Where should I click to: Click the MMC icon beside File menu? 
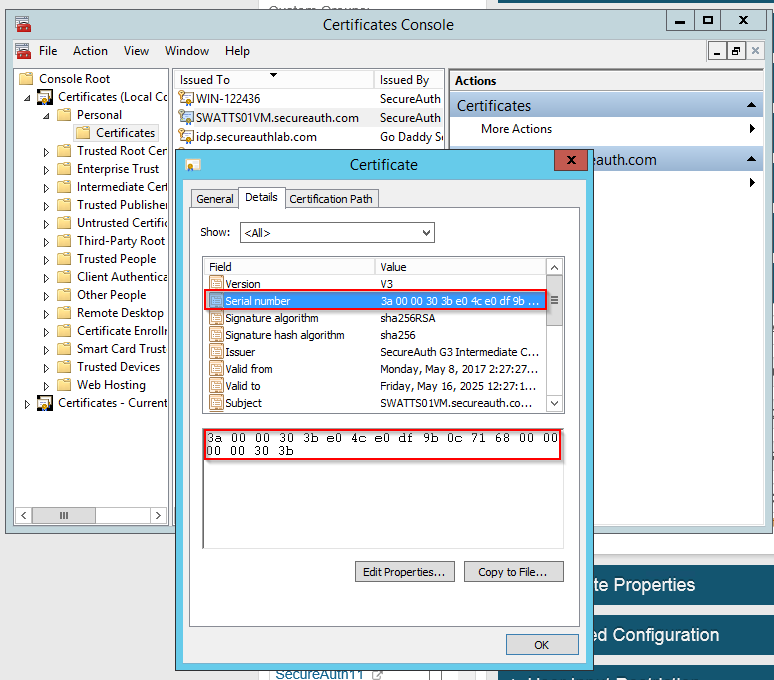click(23, 51)
